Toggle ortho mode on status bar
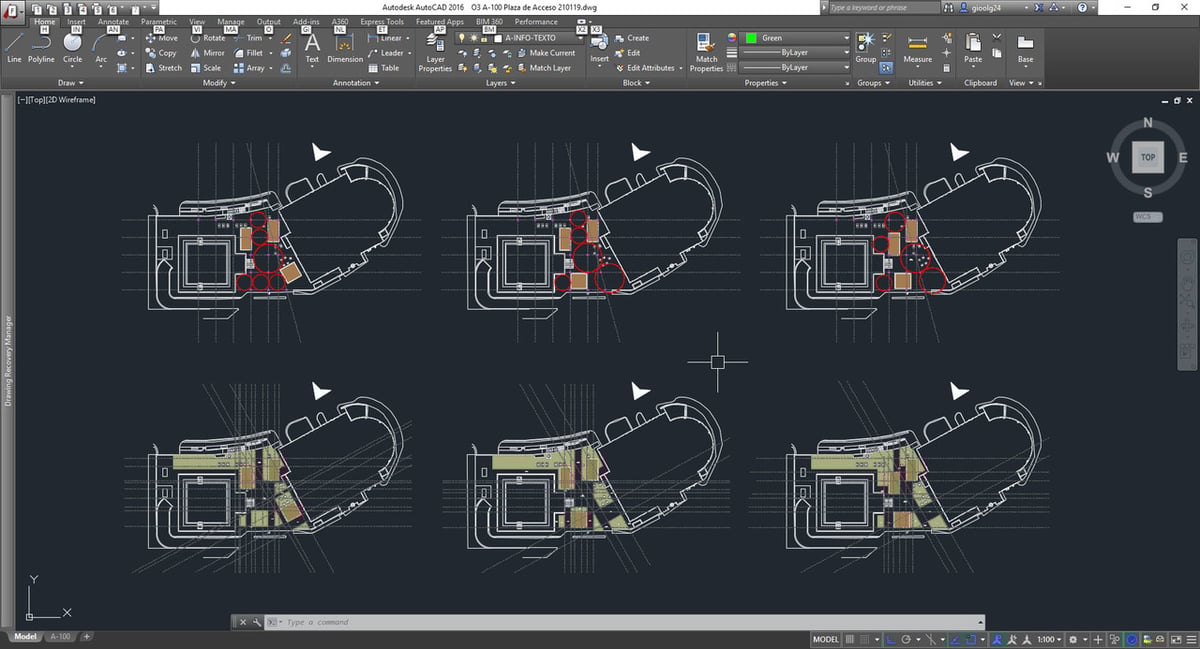Screen dimensions: 1200x649 [x=889, y=638]
